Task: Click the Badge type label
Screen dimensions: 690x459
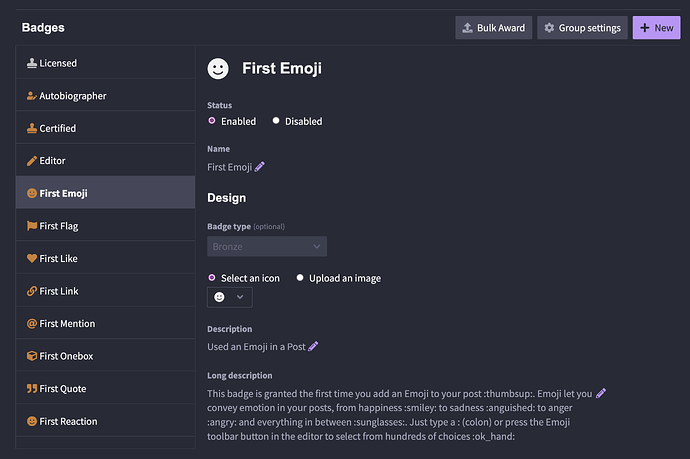Action: coord(229,227)
